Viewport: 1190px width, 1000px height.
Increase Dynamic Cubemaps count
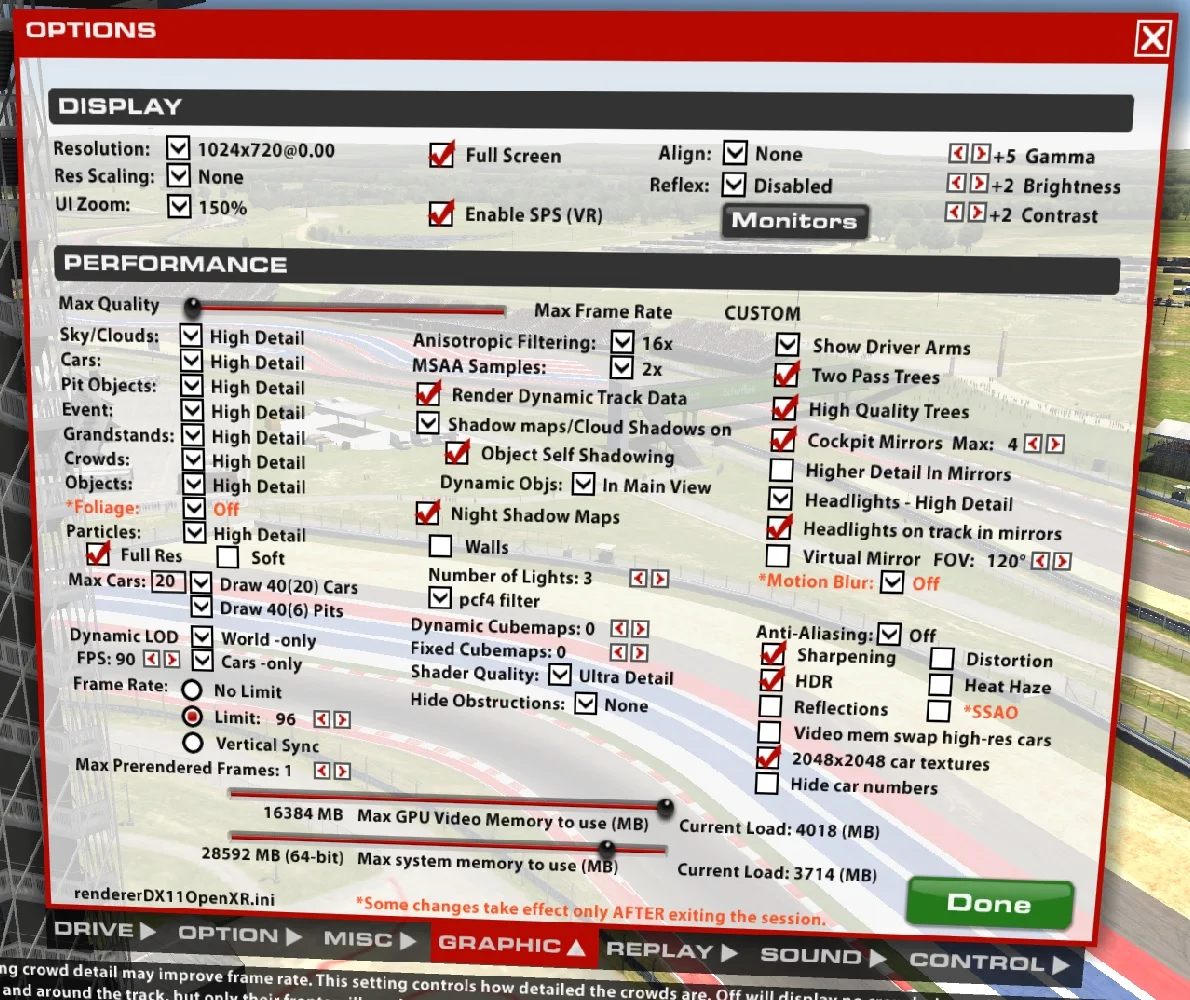[x=641, y=629]
